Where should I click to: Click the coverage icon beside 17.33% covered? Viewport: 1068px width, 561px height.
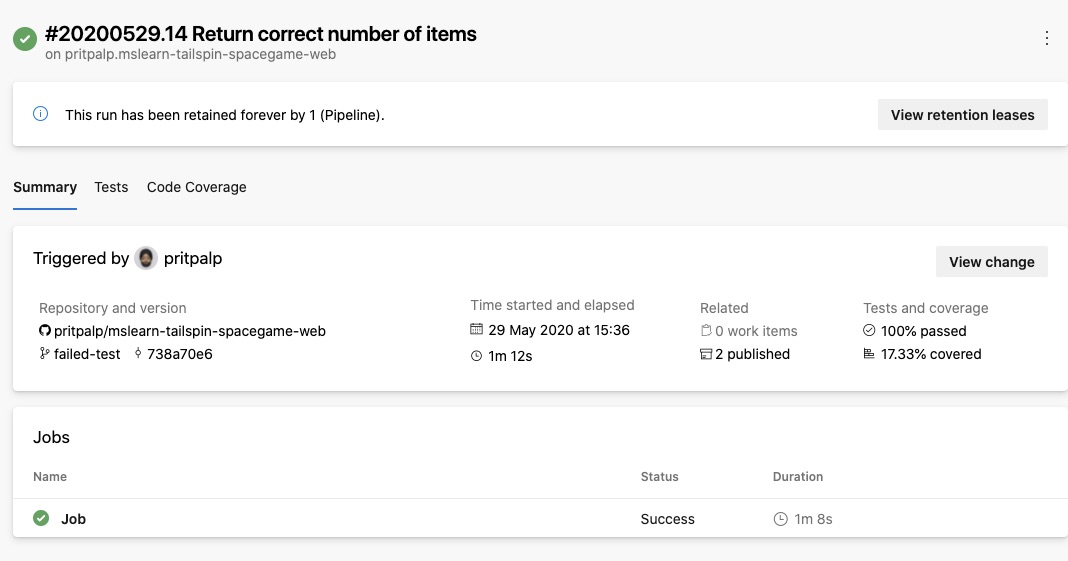[x=868, y=353]
